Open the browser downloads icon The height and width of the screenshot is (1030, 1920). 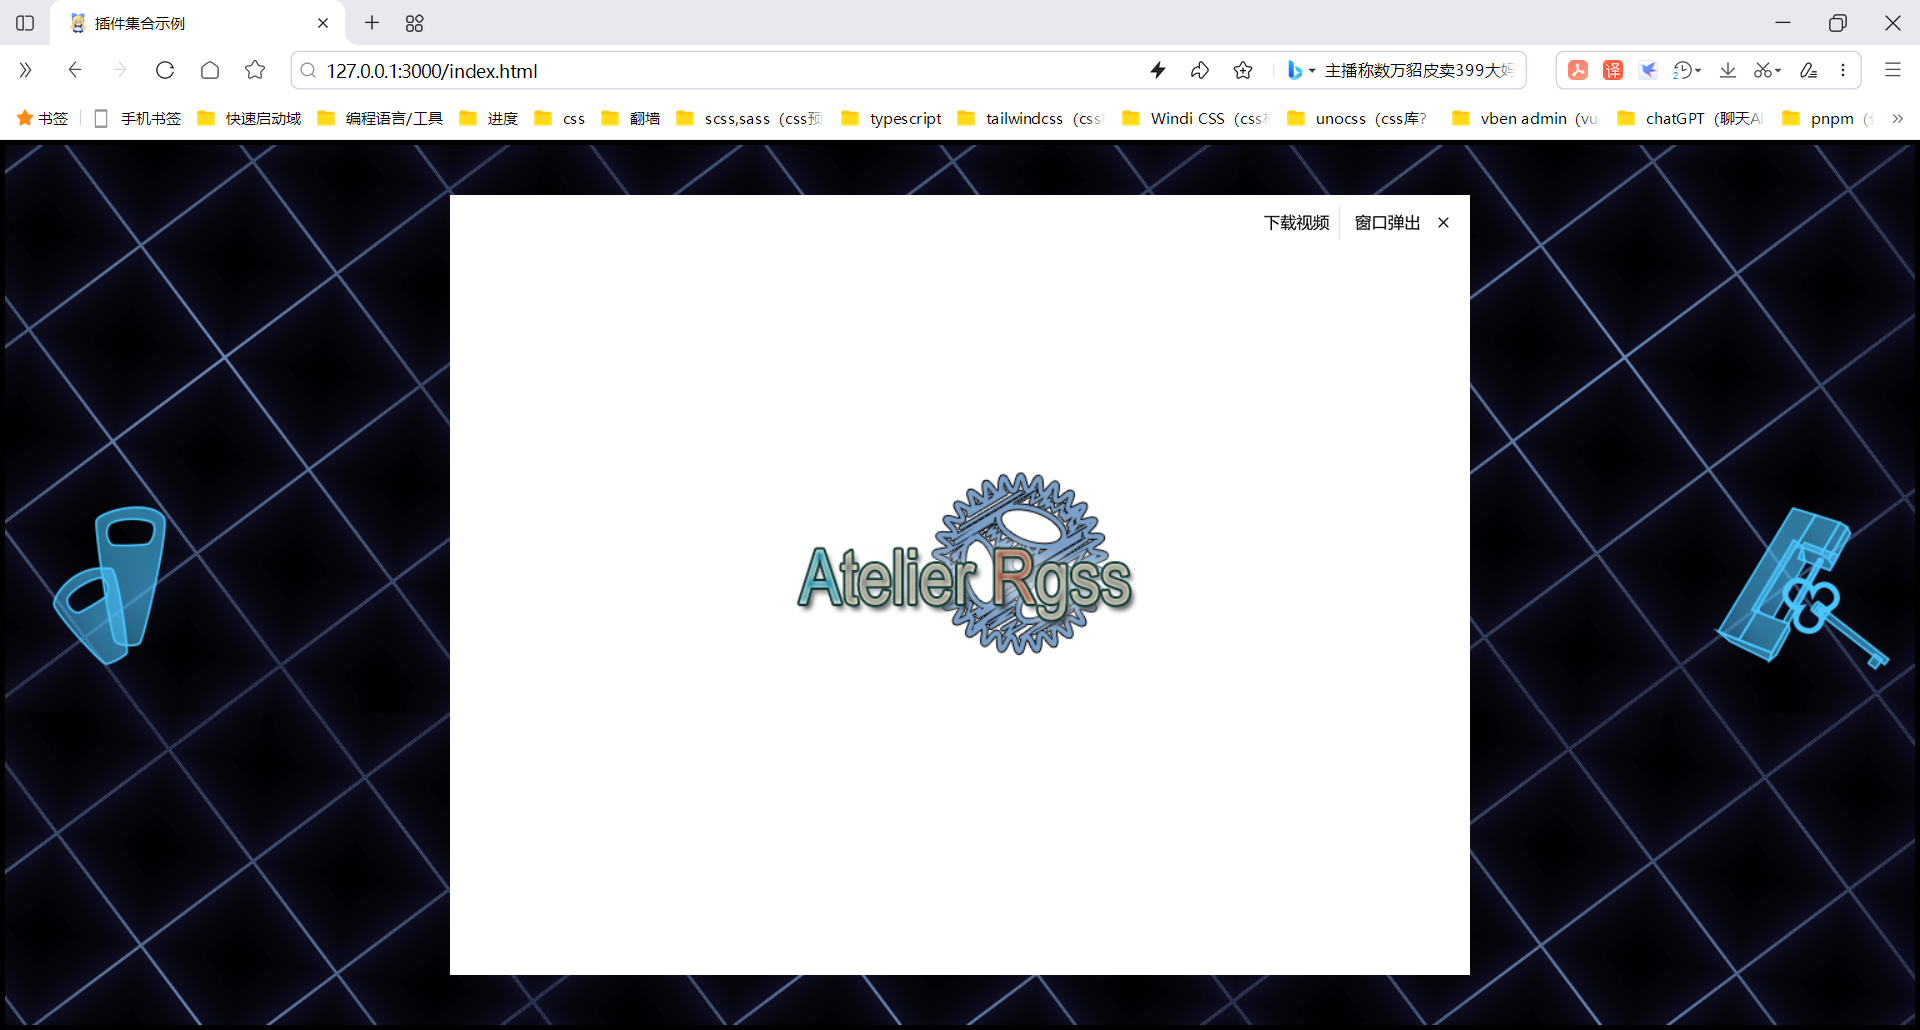point(1727,70)
